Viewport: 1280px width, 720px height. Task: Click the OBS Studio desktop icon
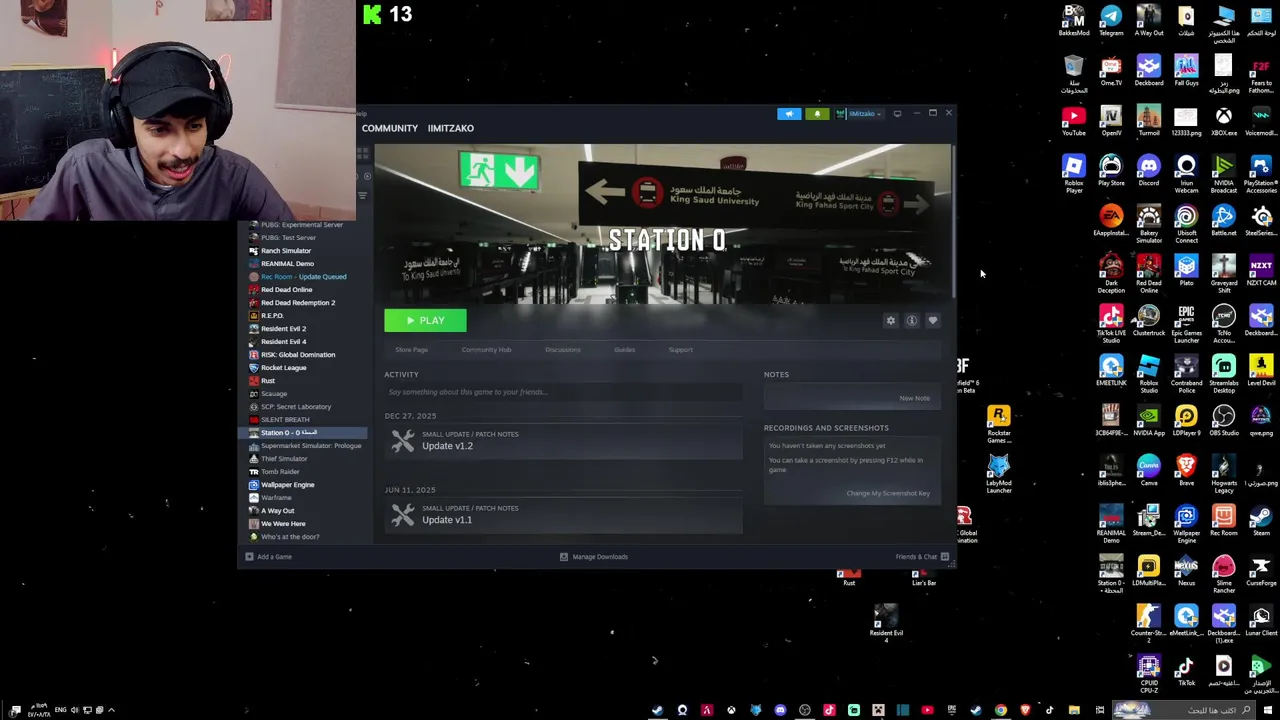[x=1223, y=421]
